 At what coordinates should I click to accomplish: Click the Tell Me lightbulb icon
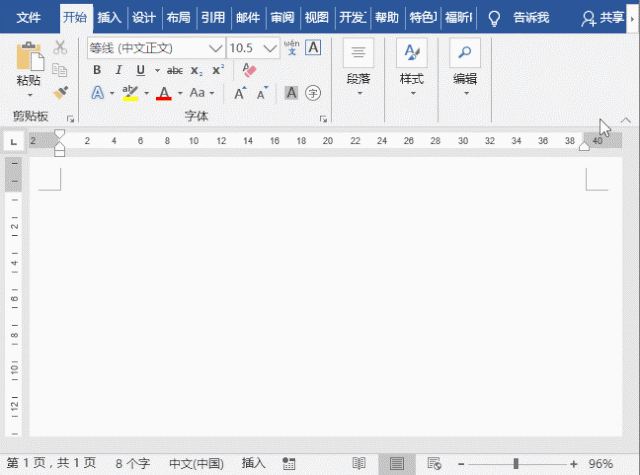click(x=494, y=18)
